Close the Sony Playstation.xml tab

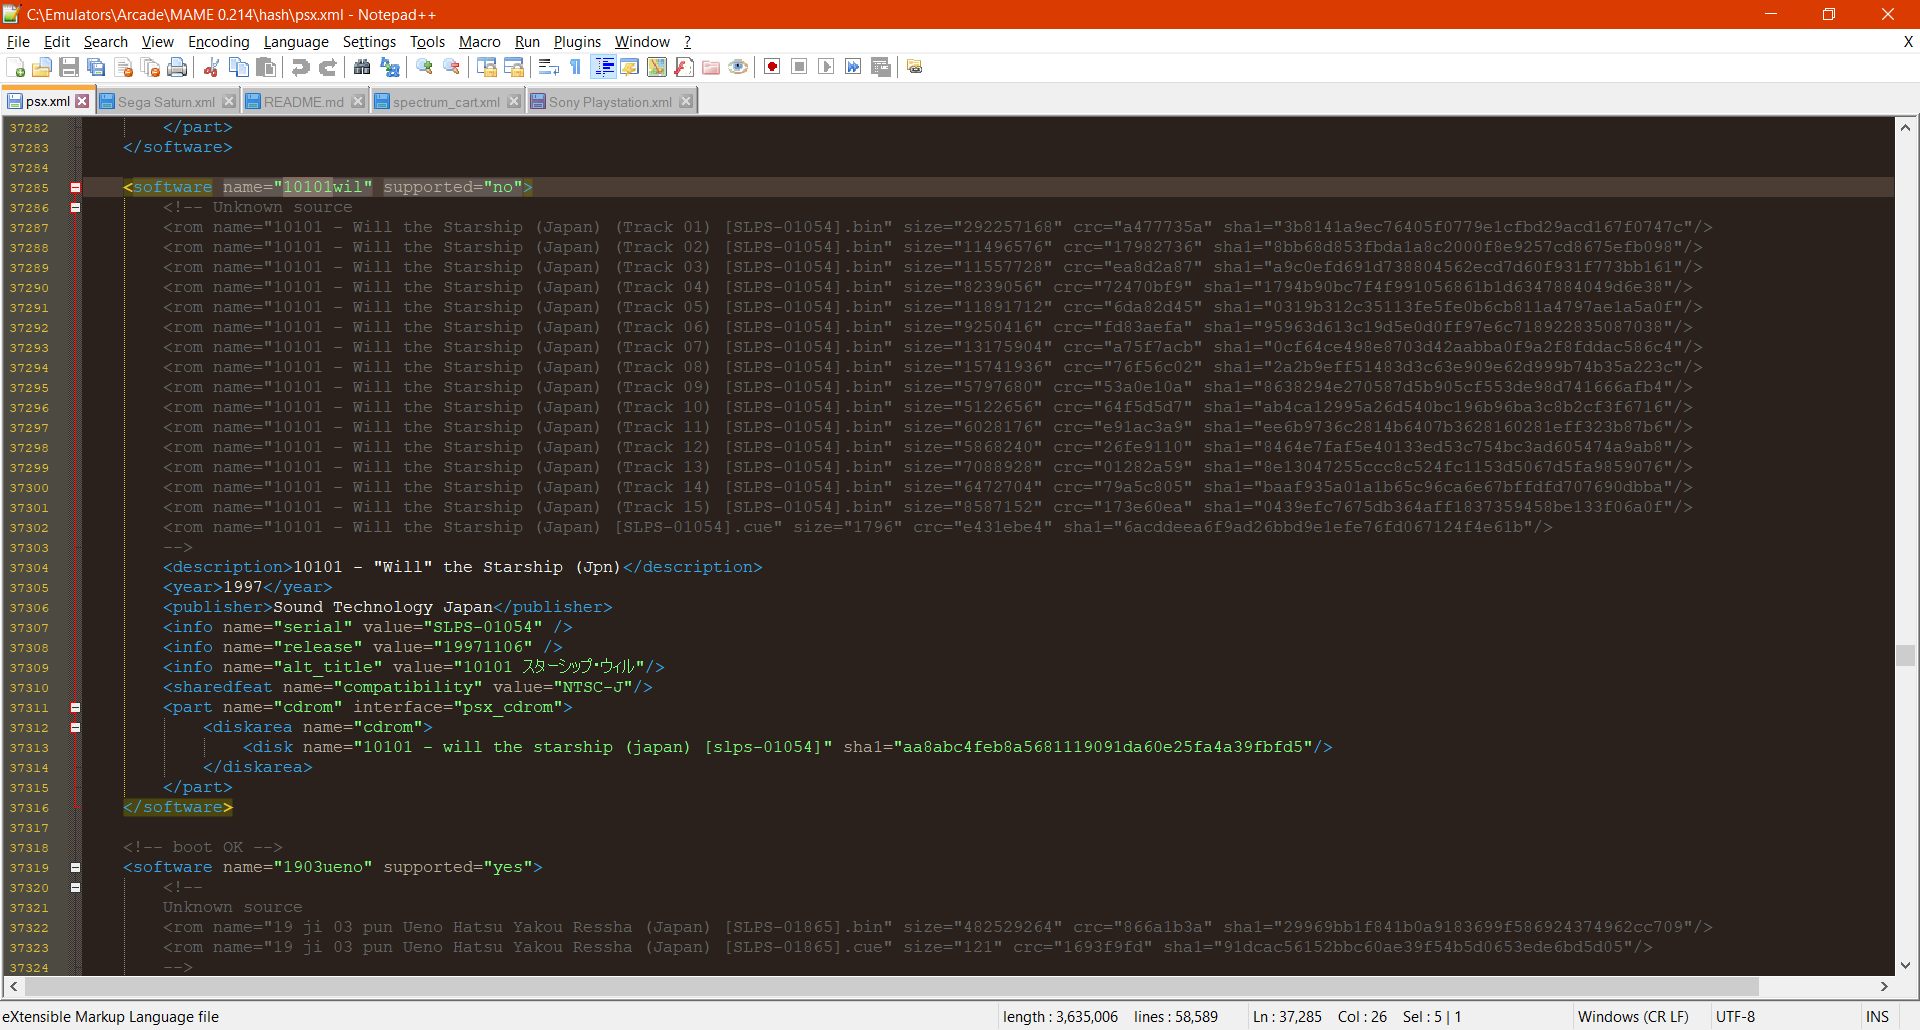coord(685,101)
